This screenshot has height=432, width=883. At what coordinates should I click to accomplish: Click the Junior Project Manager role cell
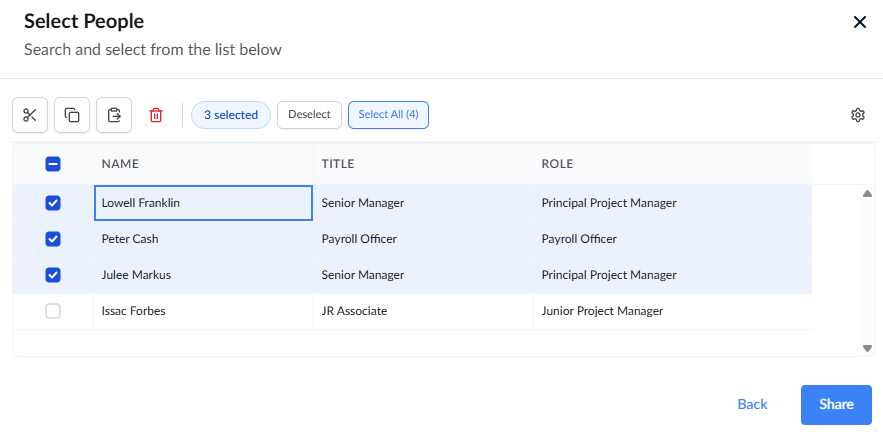point(672,311)
